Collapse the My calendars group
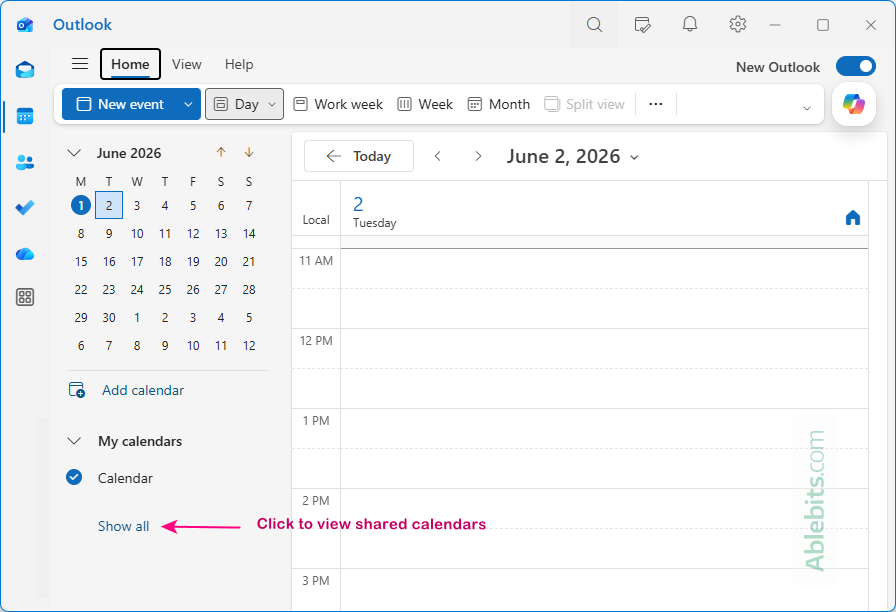 coord(74,441)
